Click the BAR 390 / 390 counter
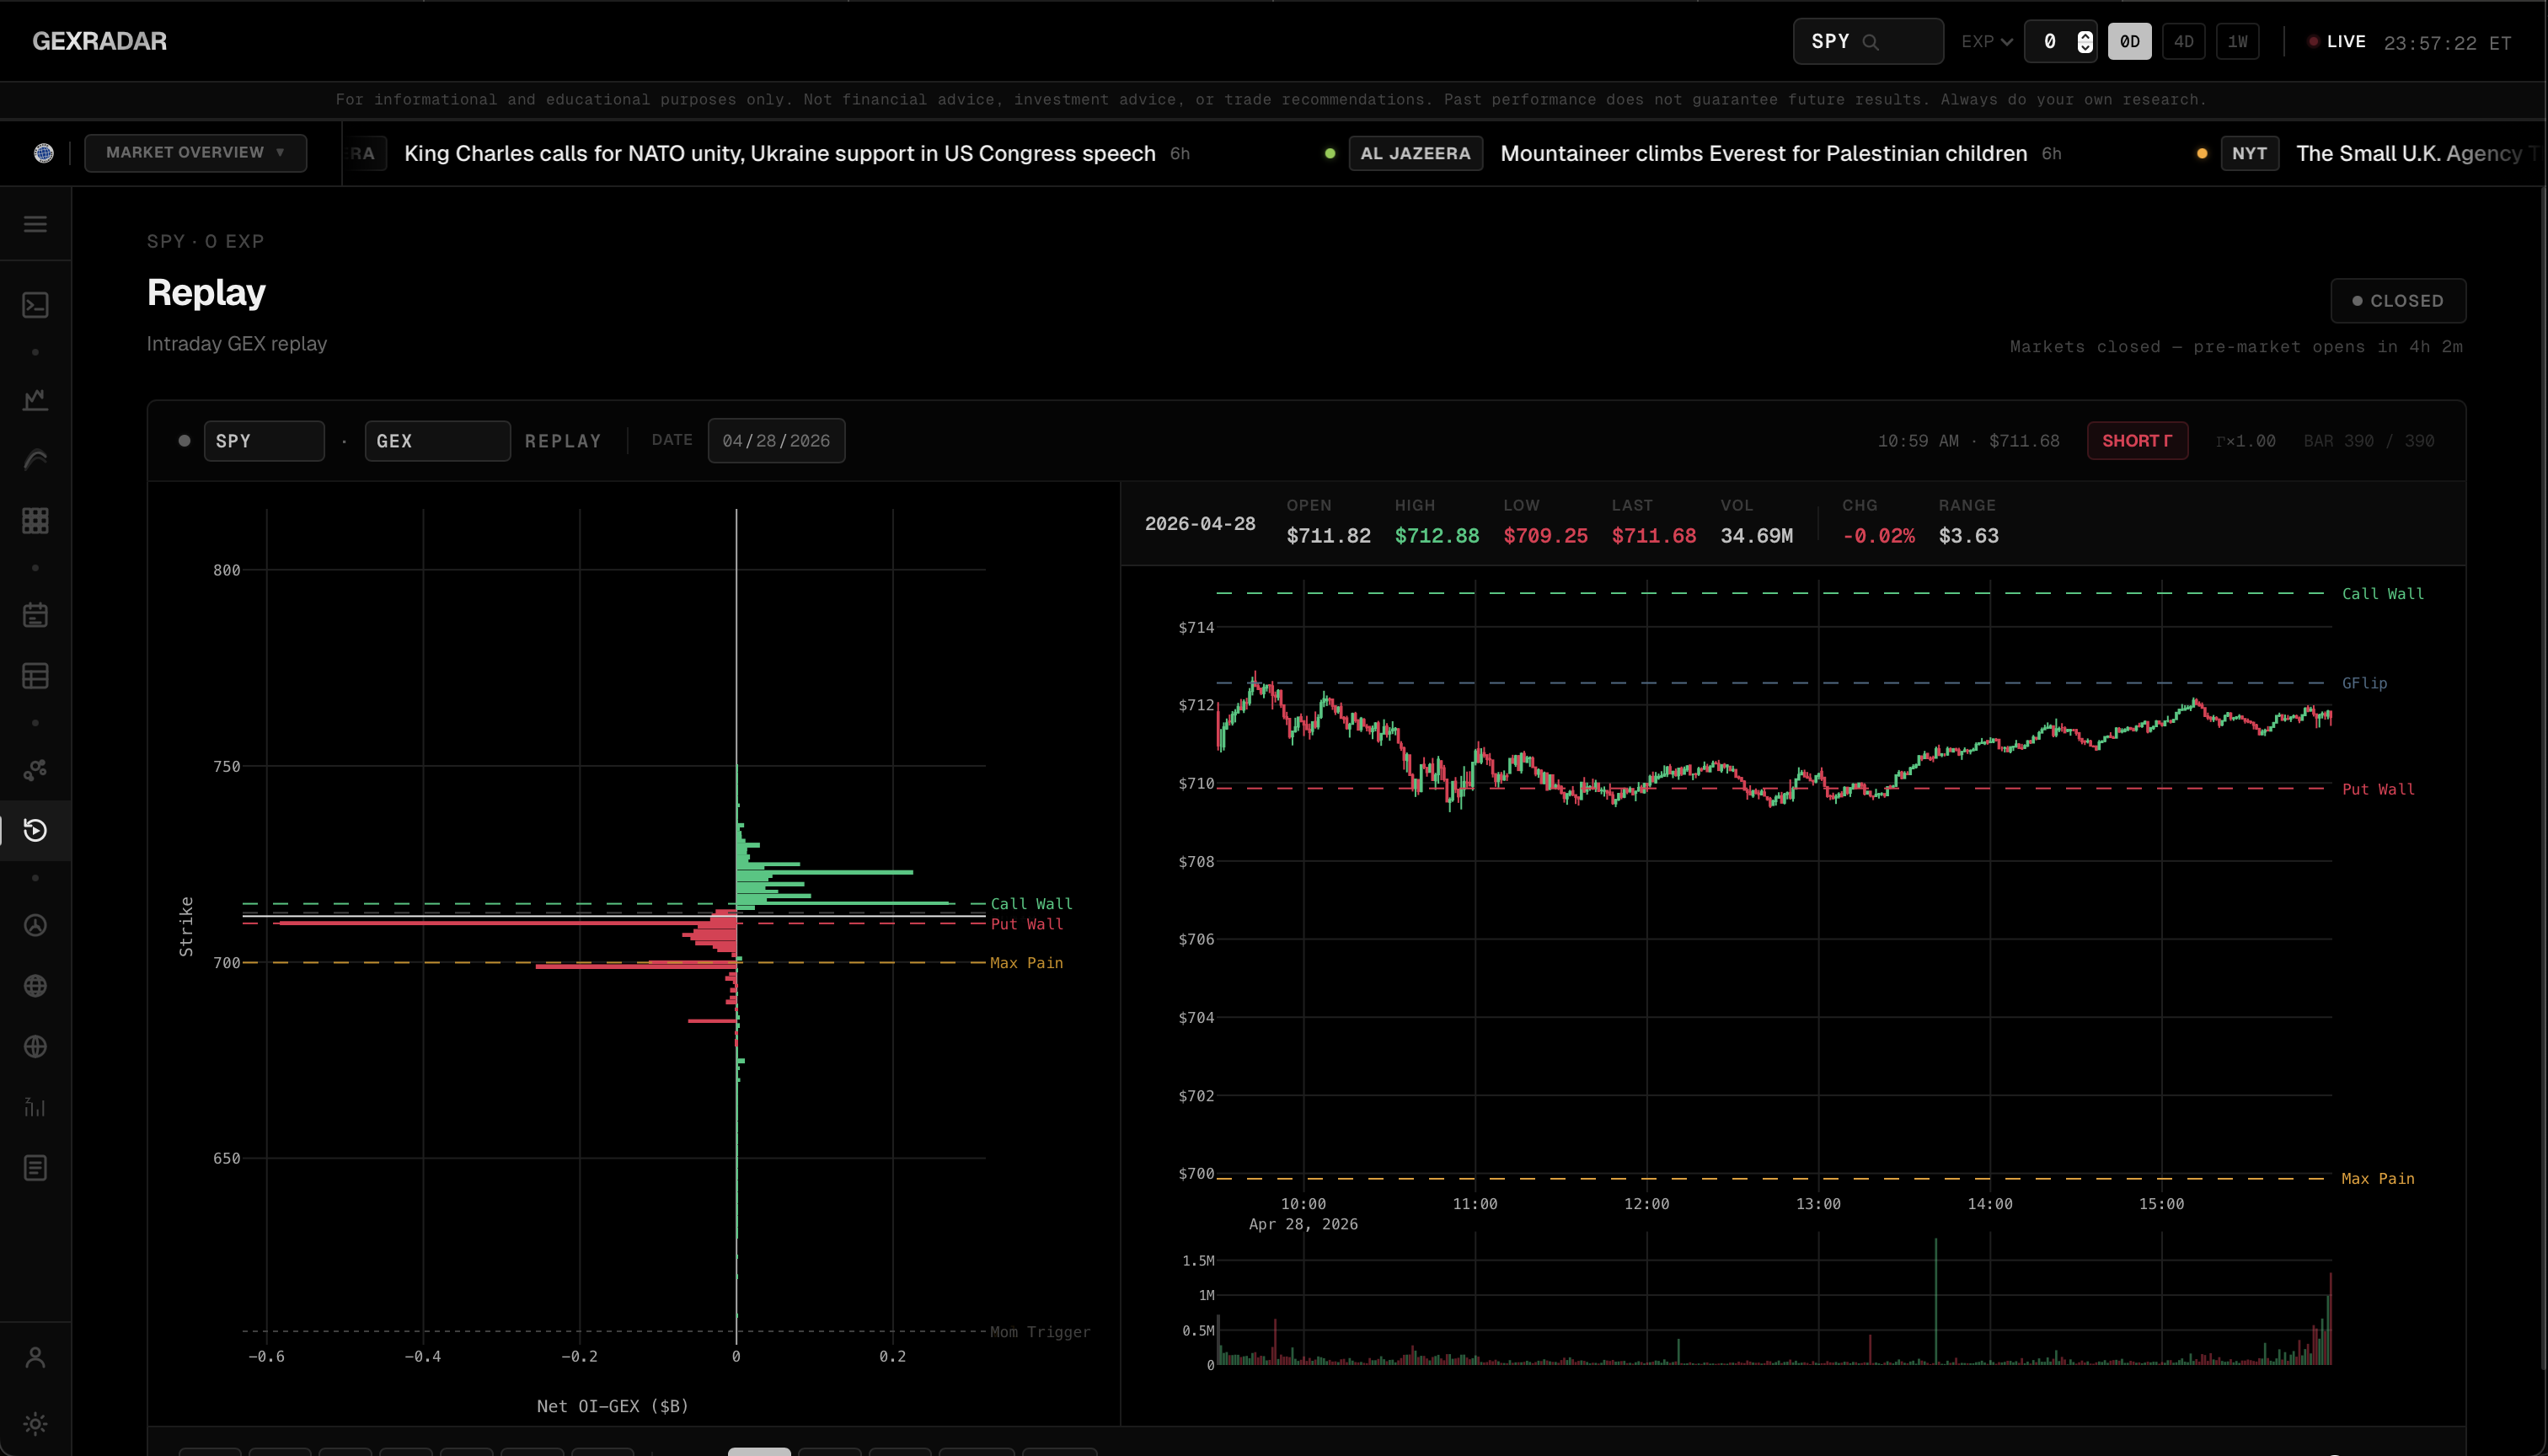The image size is (2548, 1456). tap(2369, 441)
